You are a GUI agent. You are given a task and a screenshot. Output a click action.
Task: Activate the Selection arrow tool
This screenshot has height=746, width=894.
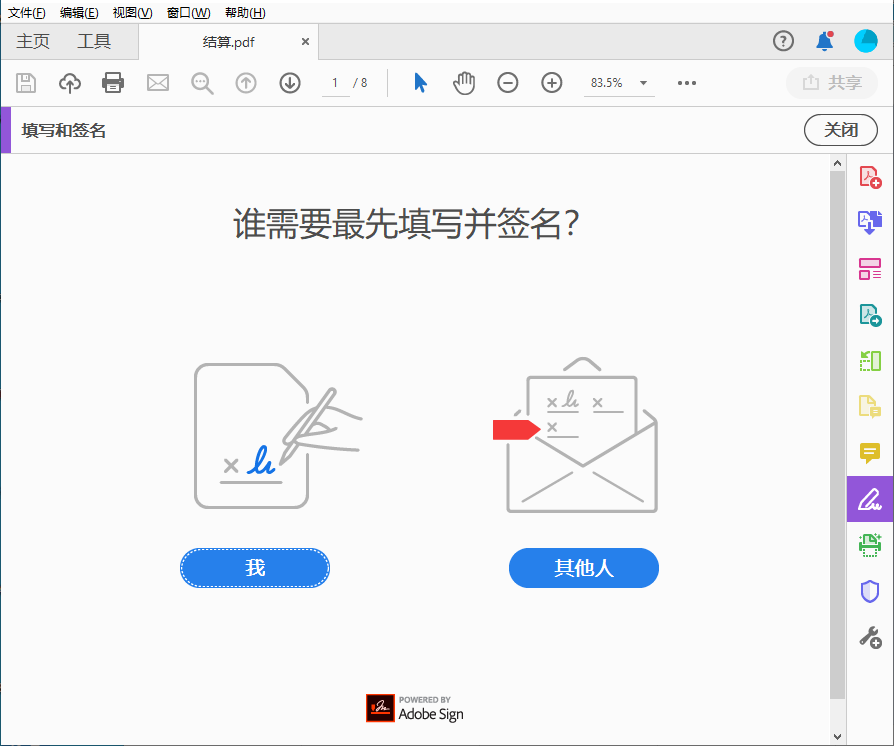[419, 83]
